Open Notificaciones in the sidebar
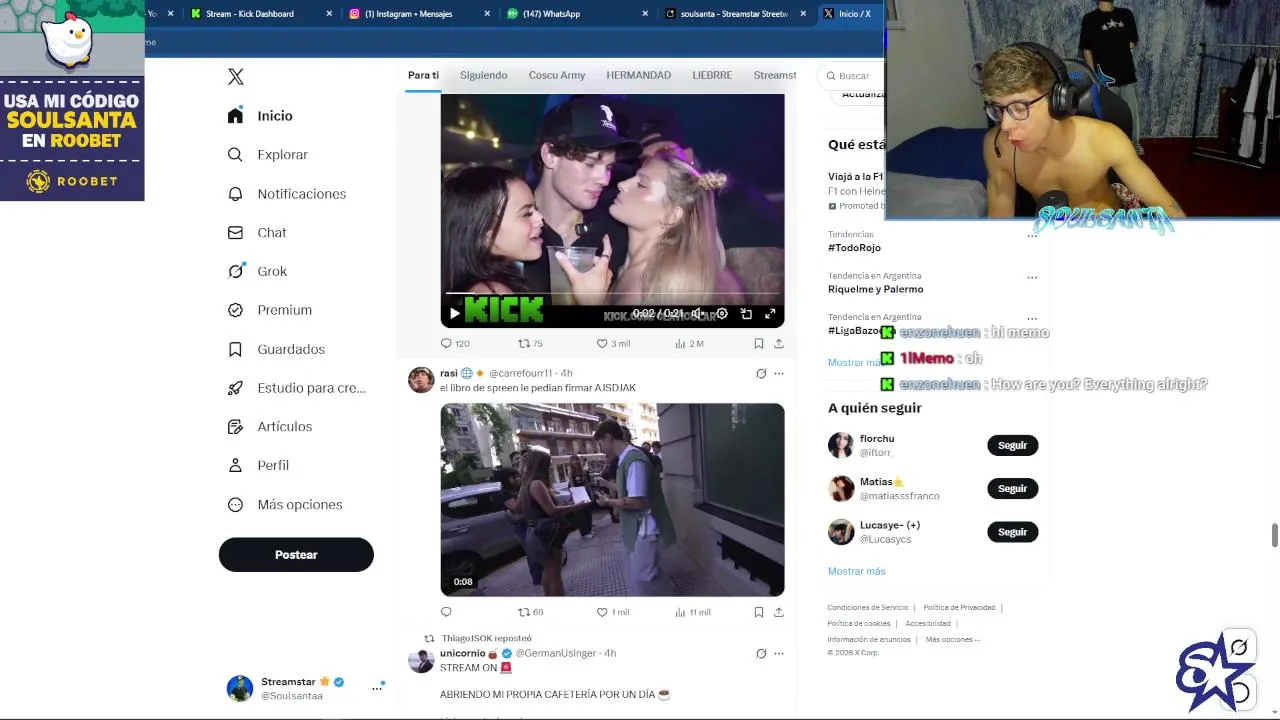 pyautogui.click(x=286, y=194)
